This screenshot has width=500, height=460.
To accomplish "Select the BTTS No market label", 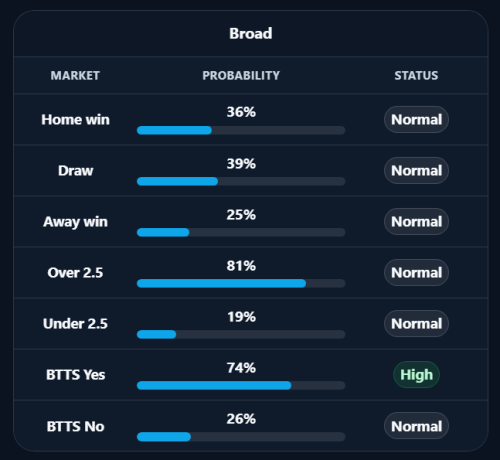I will pos(75,426).
